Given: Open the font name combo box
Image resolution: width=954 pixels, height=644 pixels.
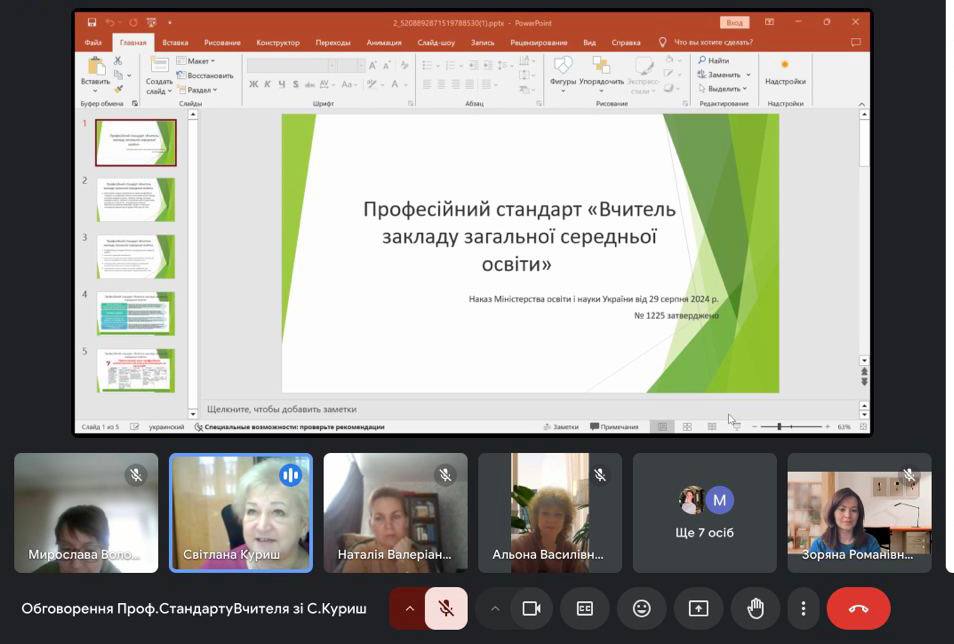Looking at the screenshot, I should [x=291, y=65].
